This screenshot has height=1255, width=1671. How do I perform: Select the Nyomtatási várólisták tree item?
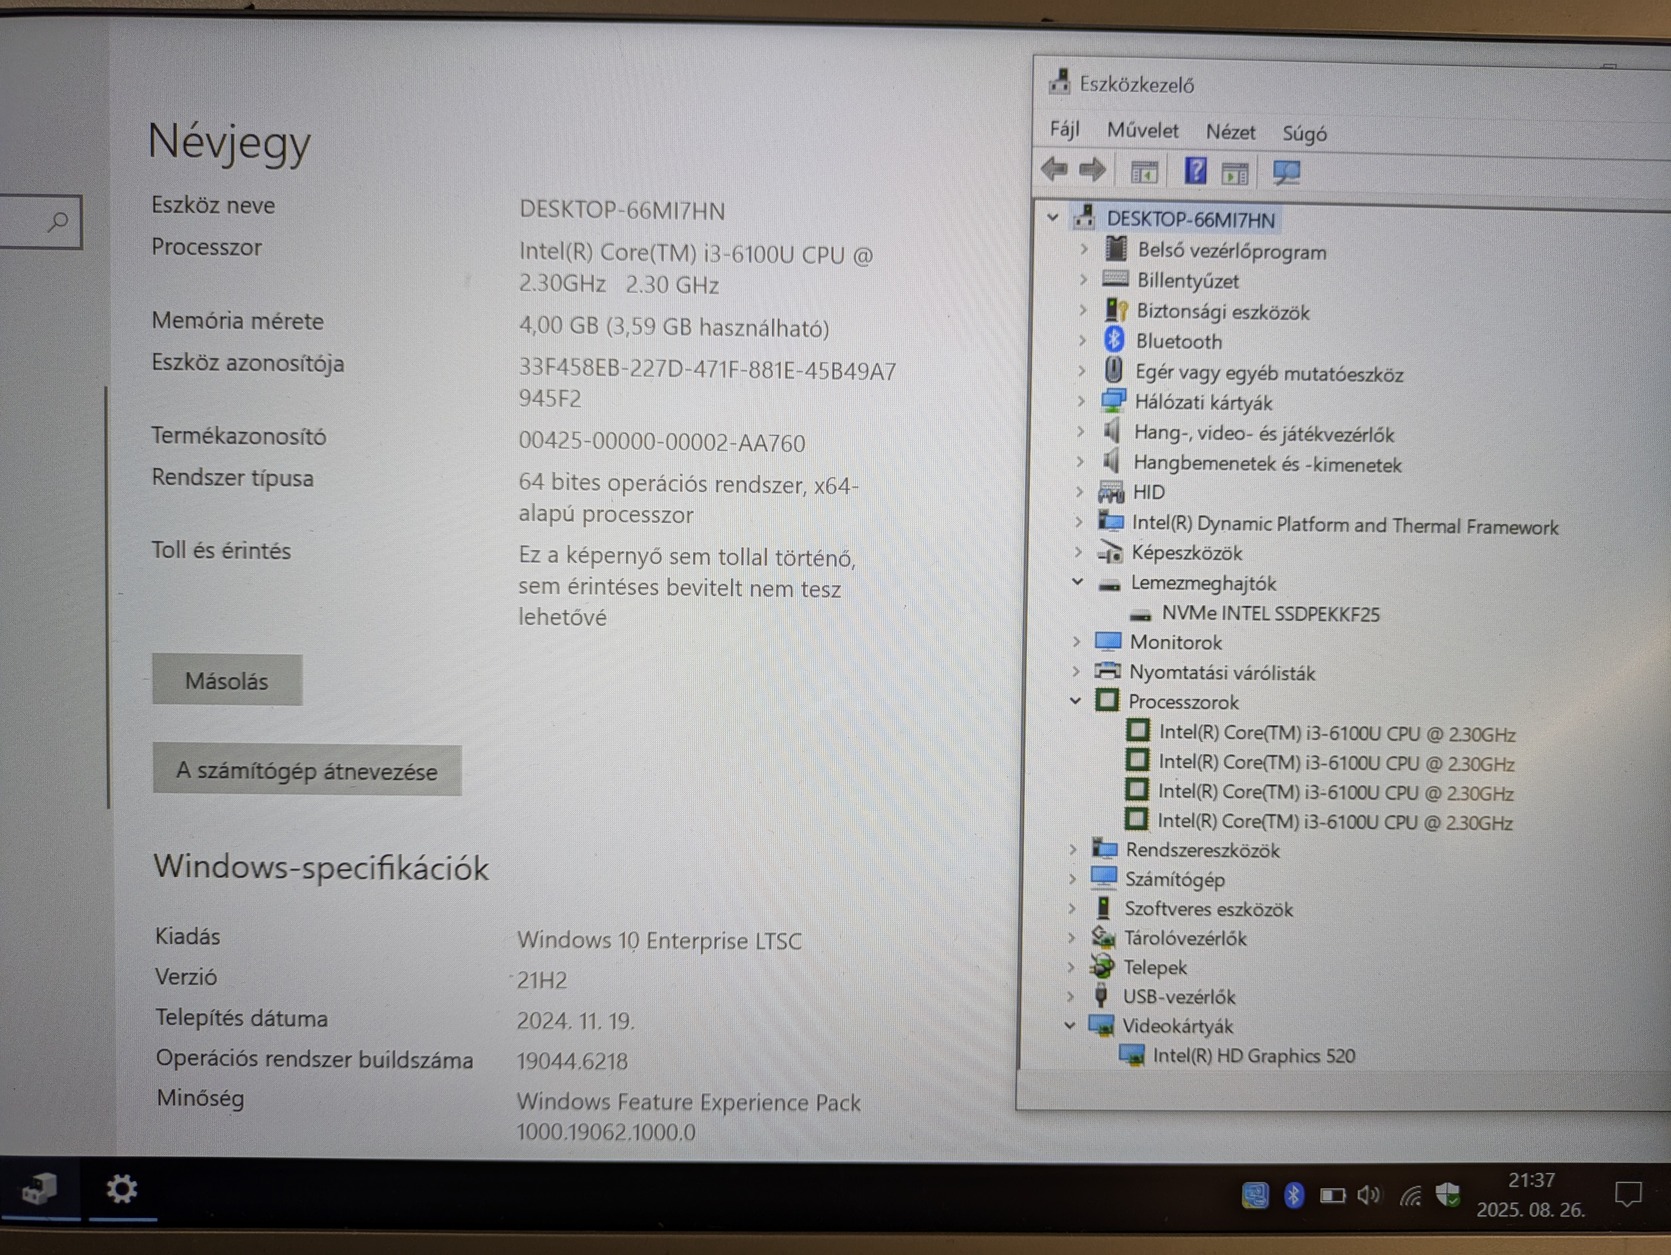1222,673
